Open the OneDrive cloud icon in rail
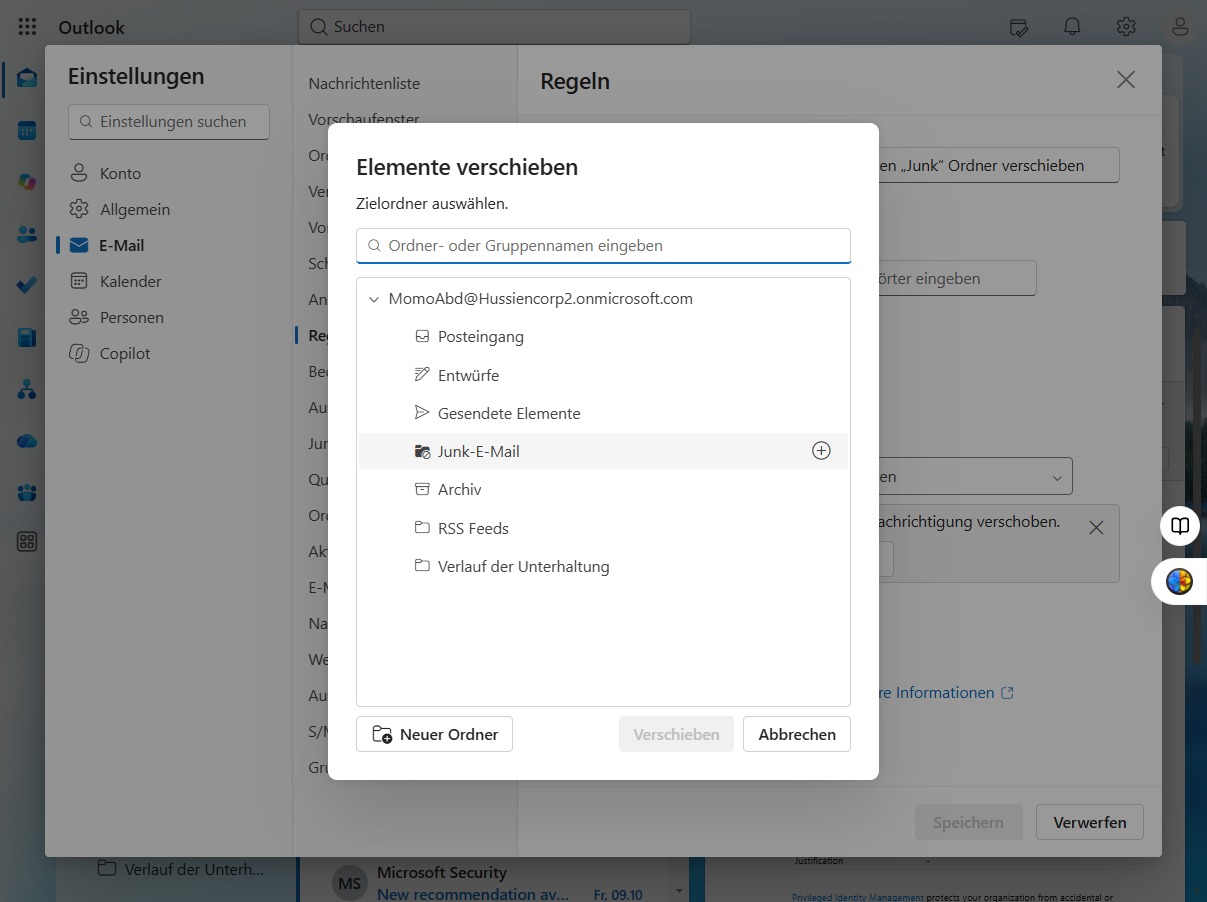This screenshot has width=1207, height=902. click(27, 441)
